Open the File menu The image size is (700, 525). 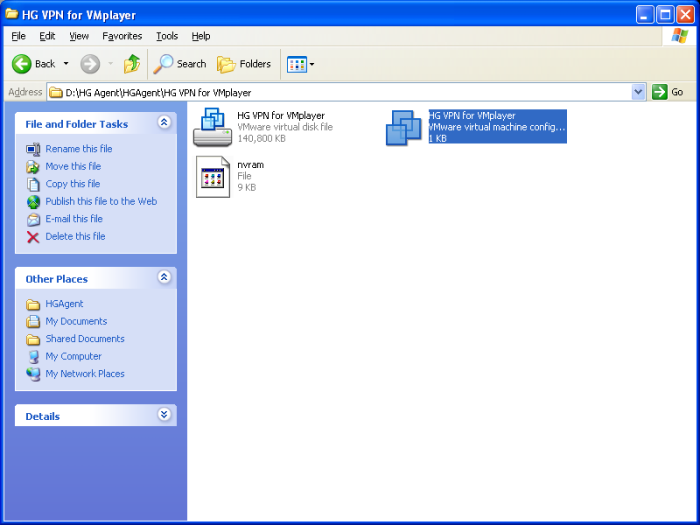(18, 36)
